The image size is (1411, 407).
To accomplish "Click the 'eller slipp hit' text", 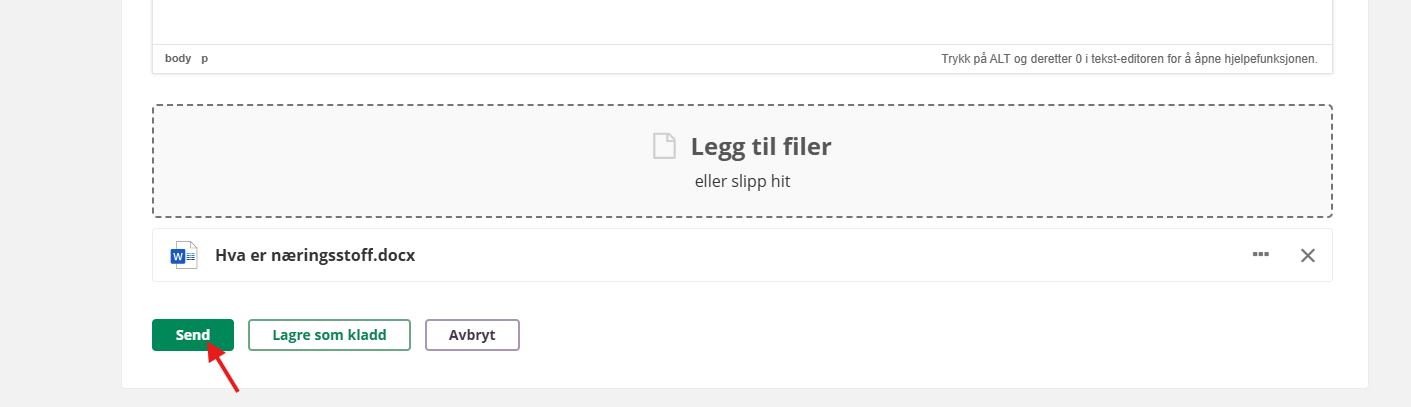I will coord(742,182).
